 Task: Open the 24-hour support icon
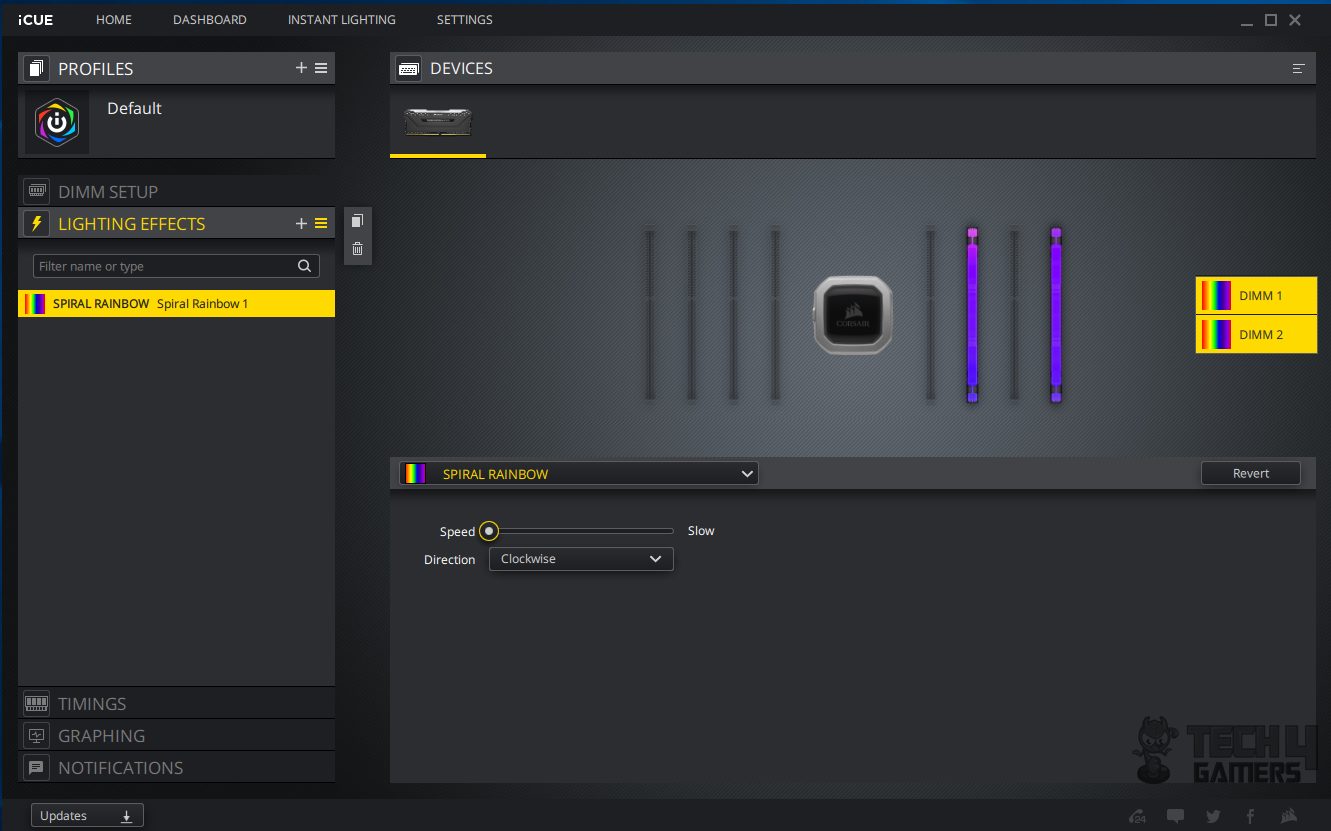[x=1137, y=816]
